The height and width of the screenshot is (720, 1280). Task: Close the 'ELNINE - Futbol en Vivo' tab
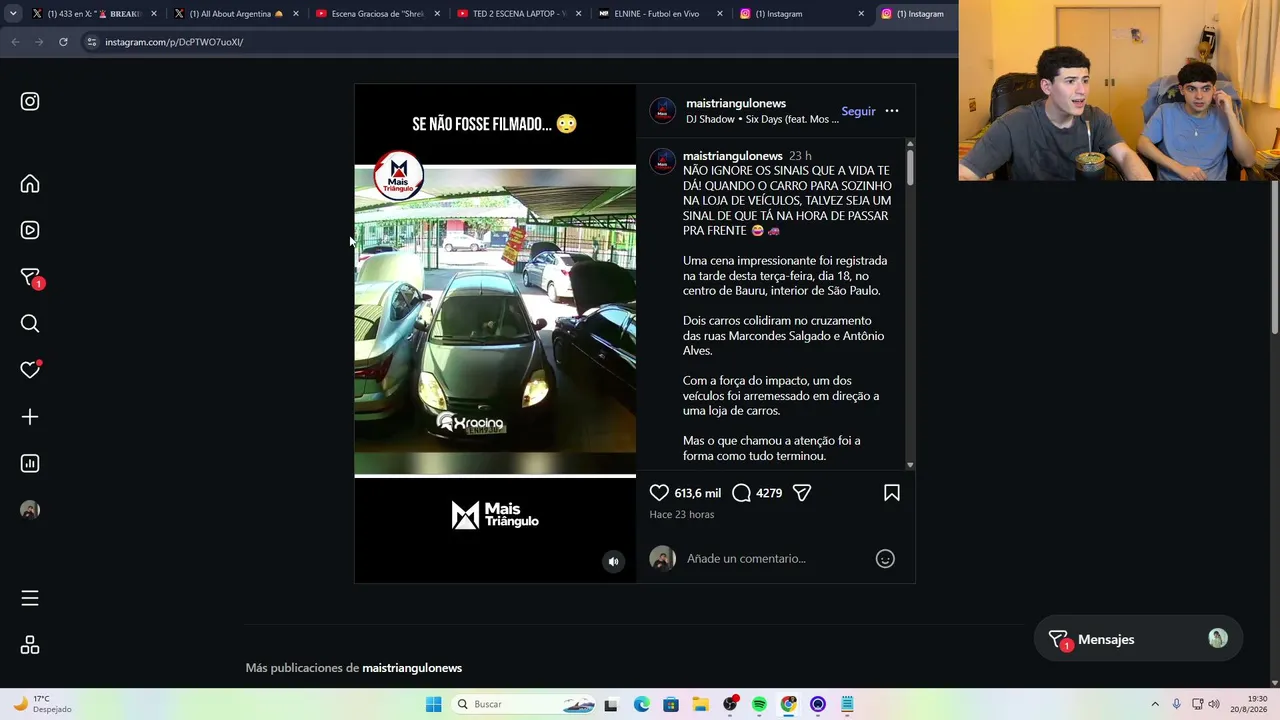click(x=720, y=14)
